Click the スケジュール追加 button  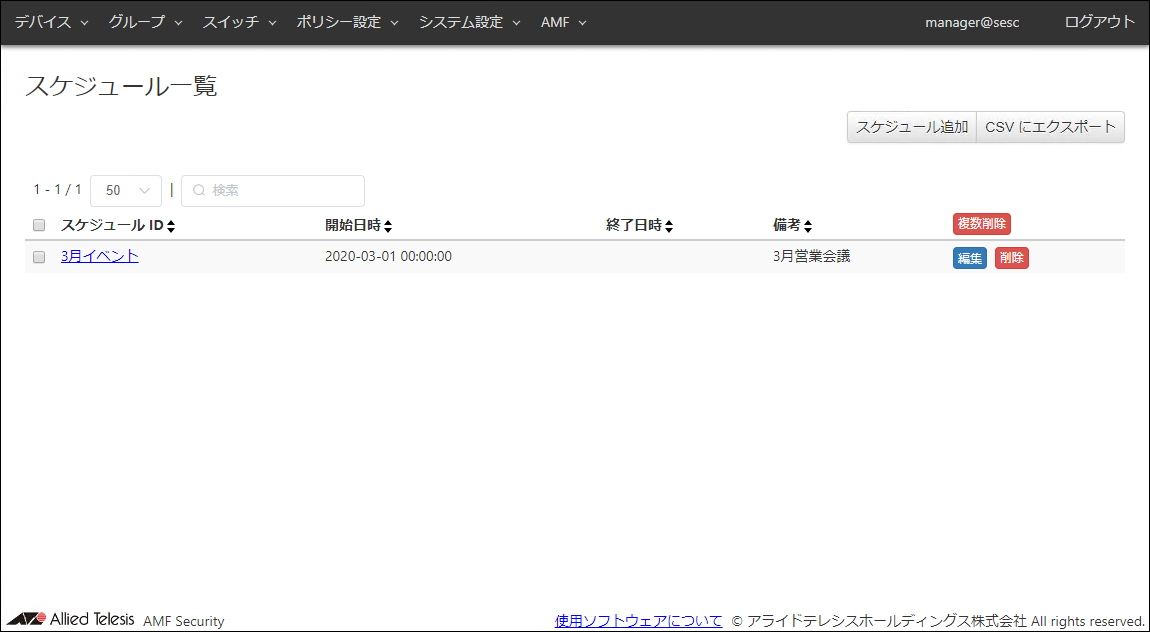911,127
